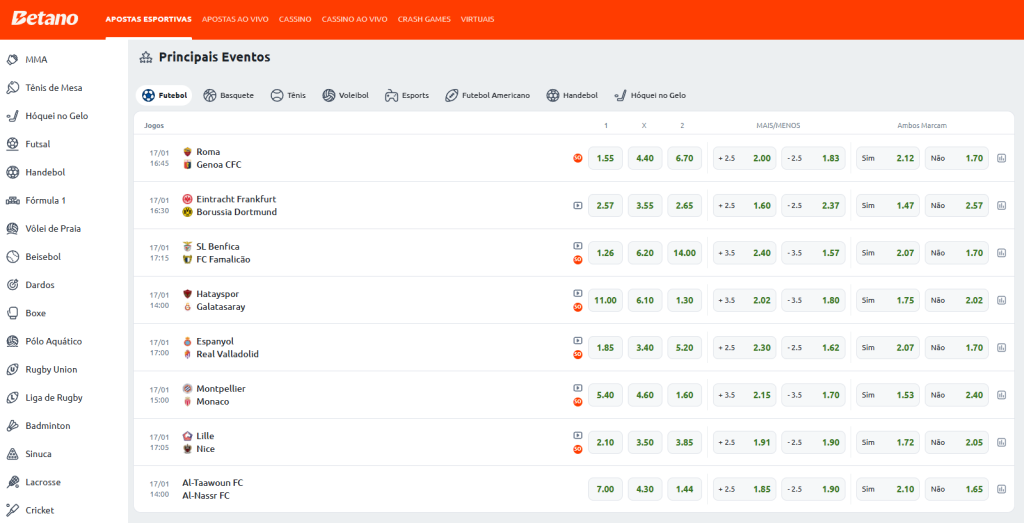The width and height of the screenshot is (1024, 523).
Task: Select +2.5 goals at 1.85 for Al-Taawoun match
Action: [x=744, y=489]
